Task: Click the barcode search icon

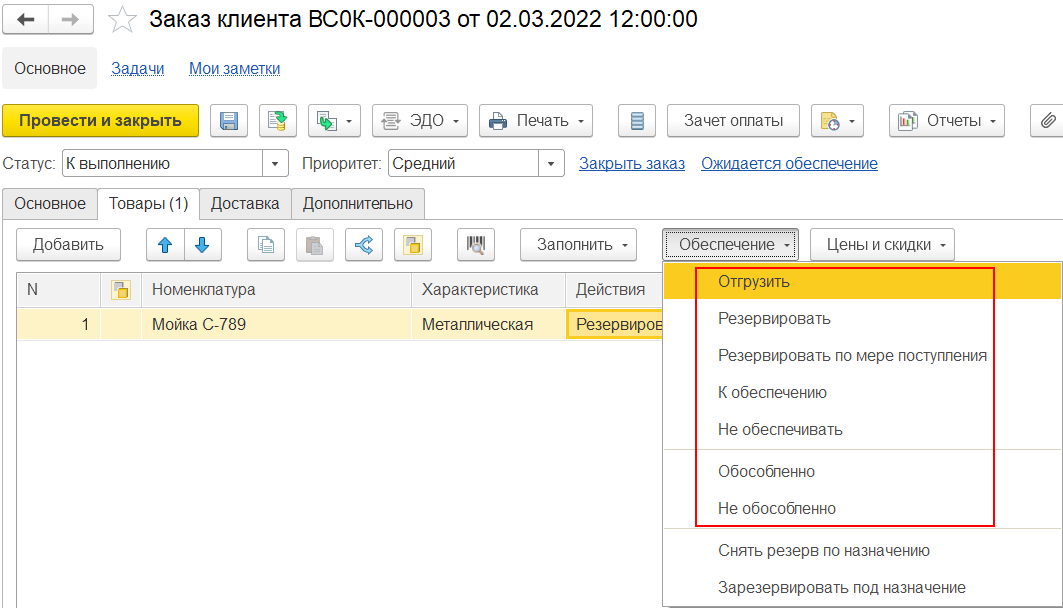Action: click(x=476, y=245)
